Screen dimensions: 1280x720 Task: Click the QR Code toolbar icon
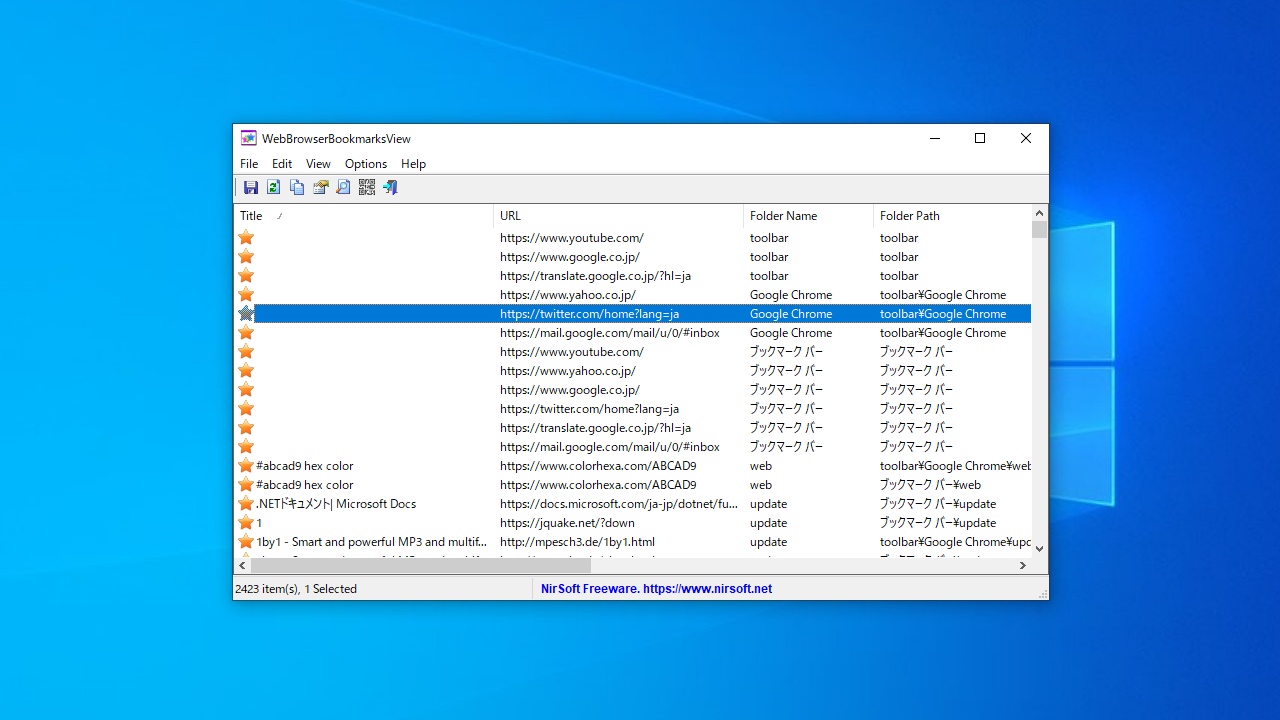[x=367, y=187]
